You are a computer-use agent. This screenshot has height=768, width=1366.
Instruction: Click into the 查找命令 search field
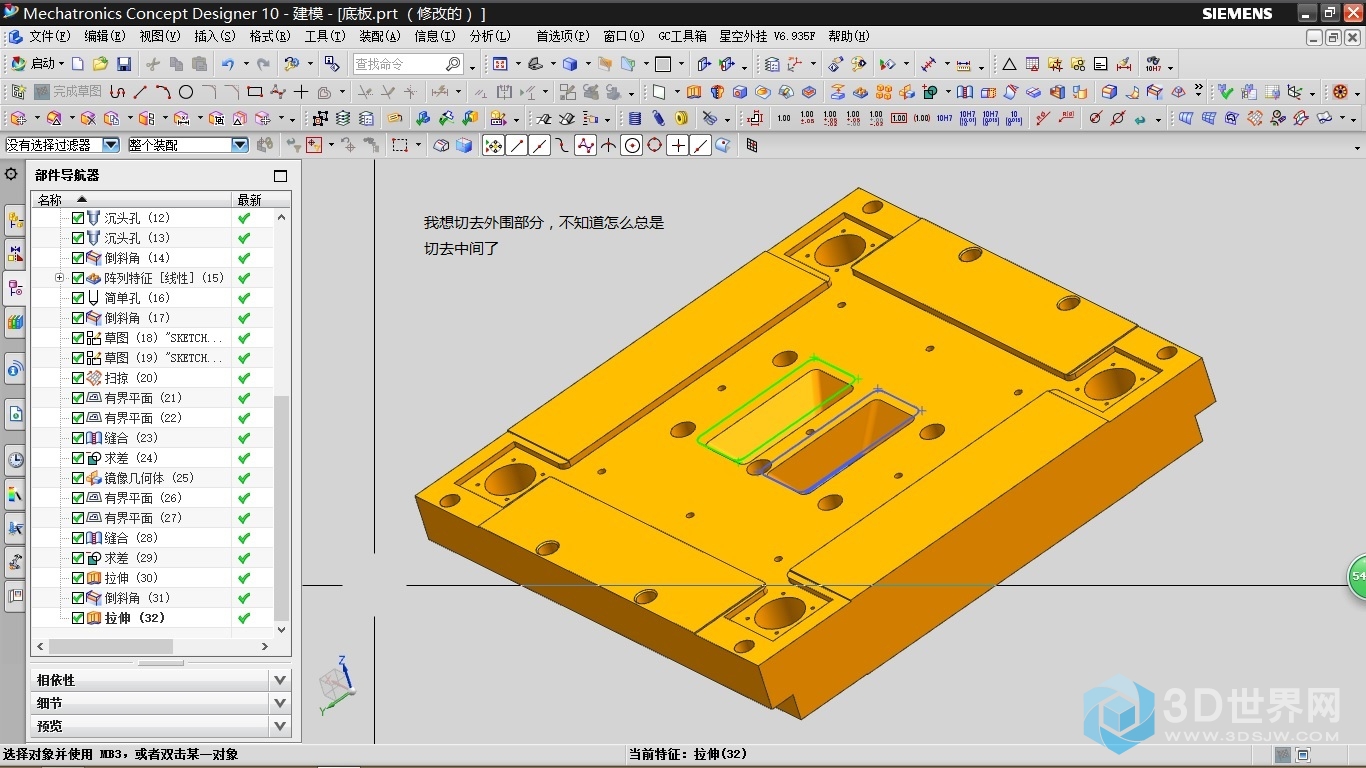click(397, 64)
